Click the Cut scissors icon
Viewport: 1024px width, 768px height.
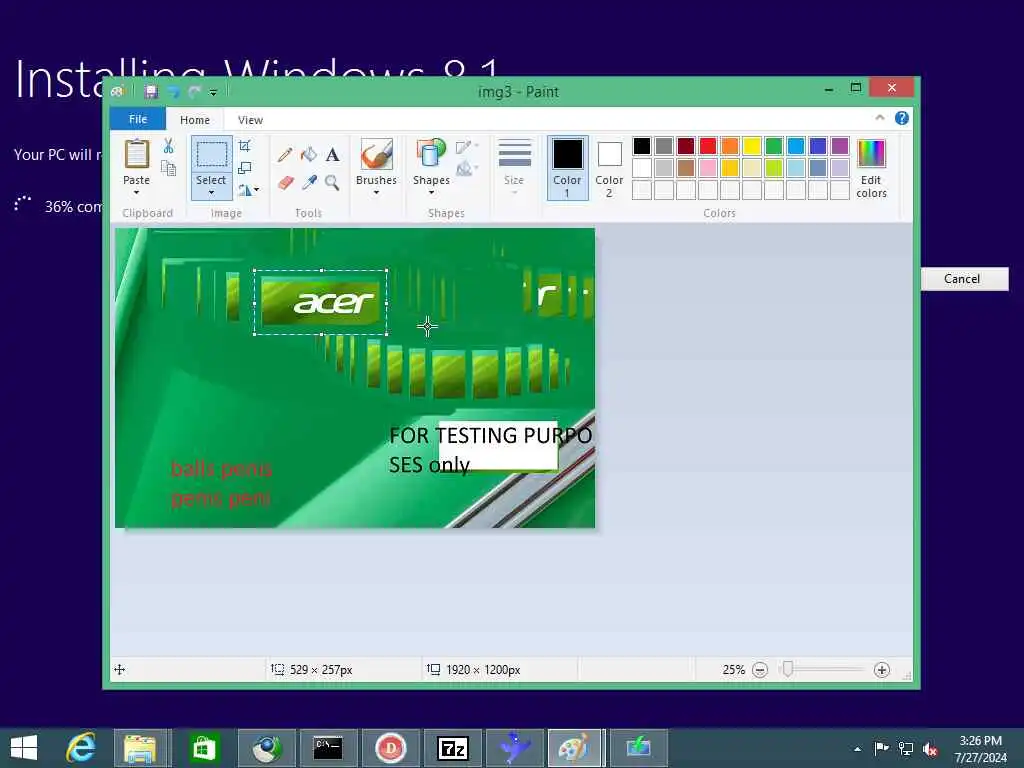tap(168, 146)
